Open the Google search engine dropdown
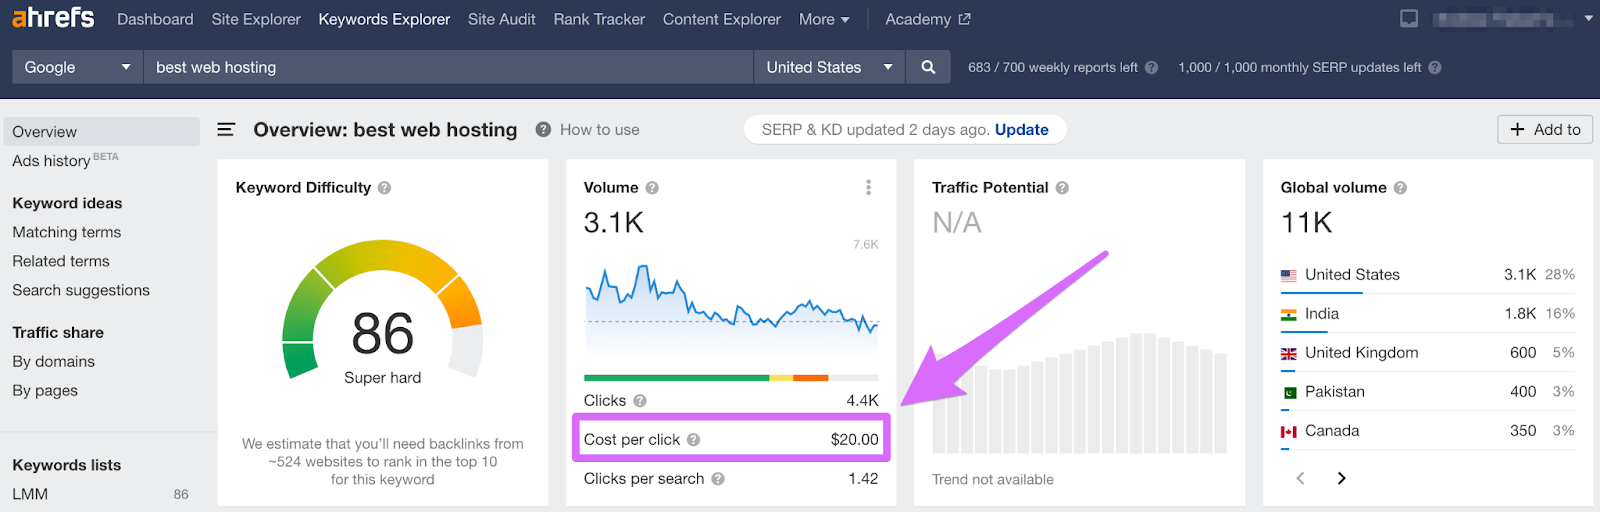The image size is (1600, 512). click(x=78, y=67)
